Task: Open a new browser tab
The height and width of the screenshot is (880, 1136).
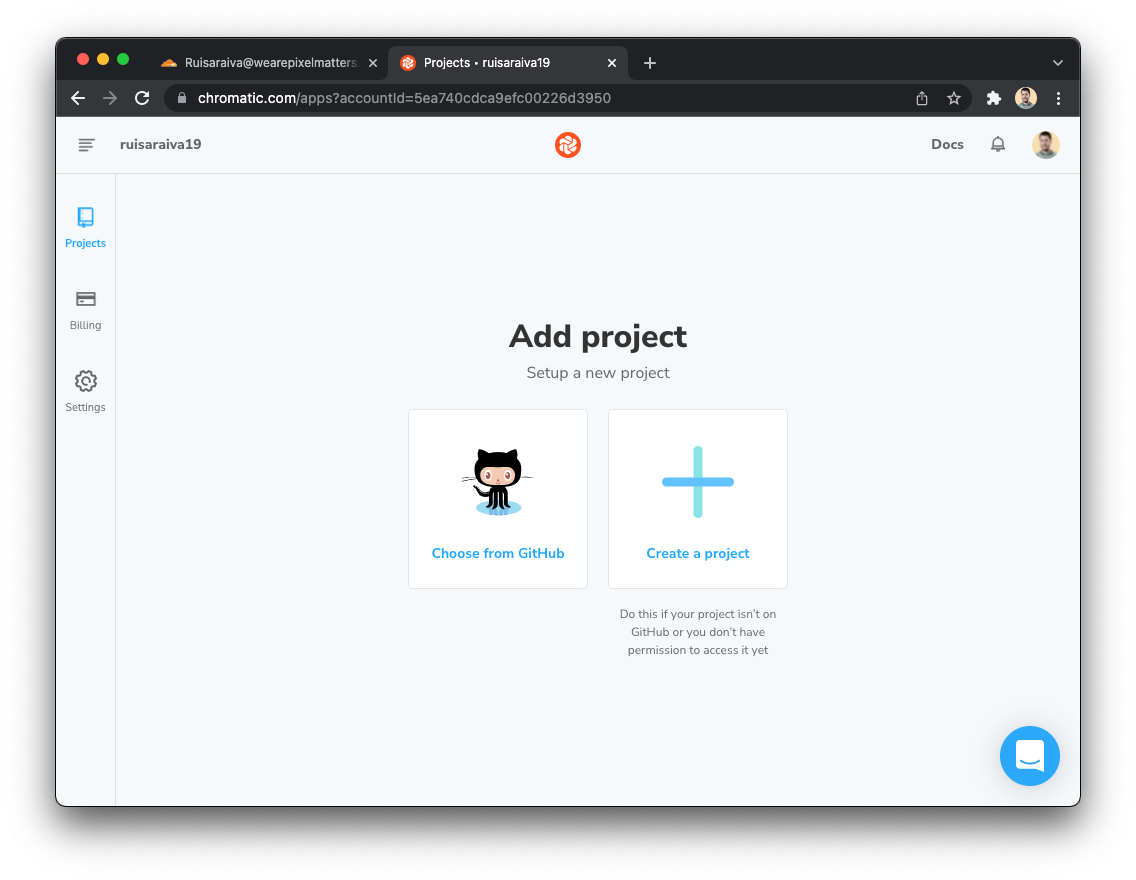Action: pyautogui.click(x=650, y=63)
